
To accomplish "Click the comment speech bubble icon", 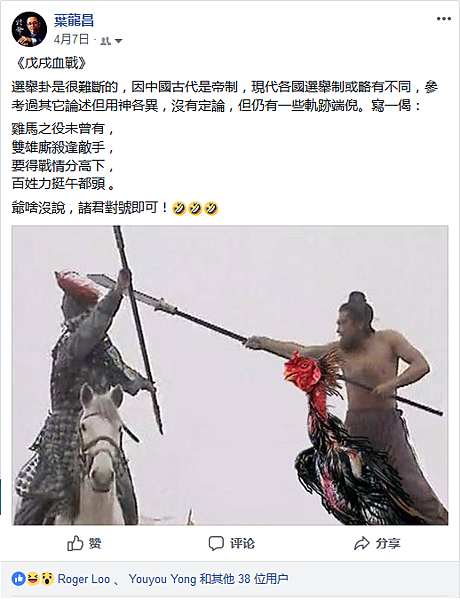I will (x=216, y=543).
